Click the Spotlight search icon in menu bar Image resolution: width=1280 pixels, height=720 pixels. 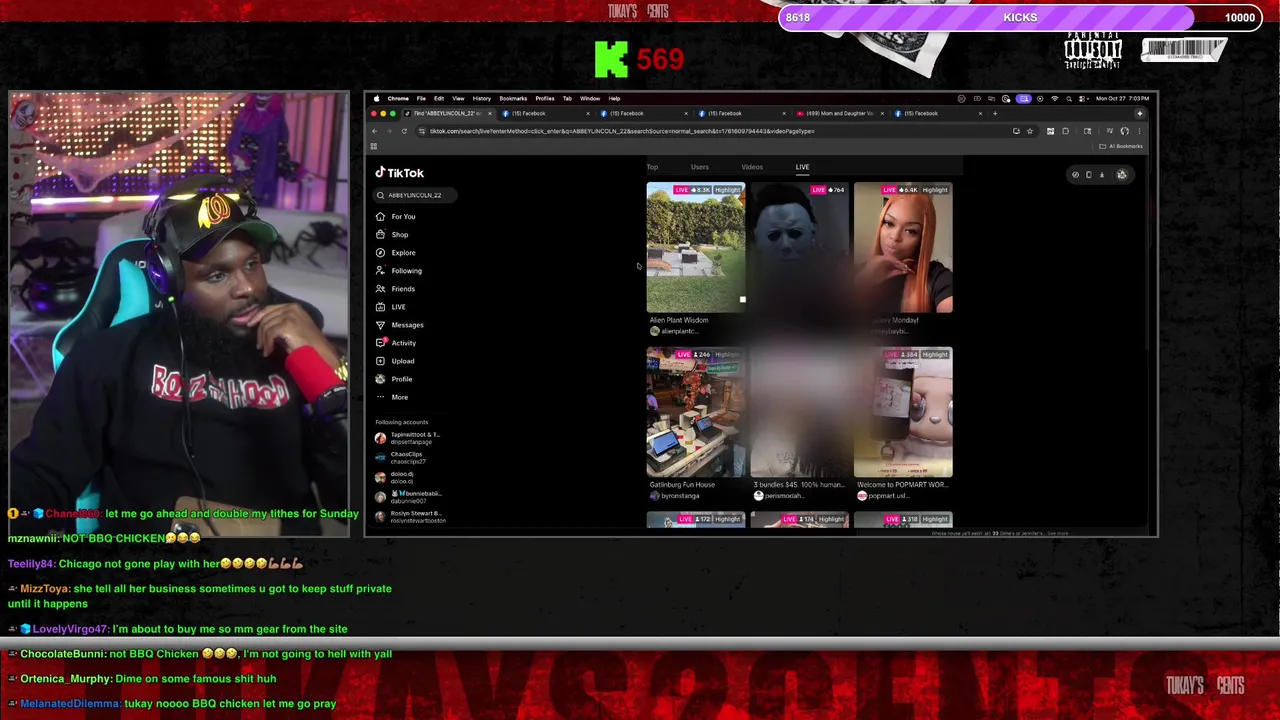[x=1069, y=98]
